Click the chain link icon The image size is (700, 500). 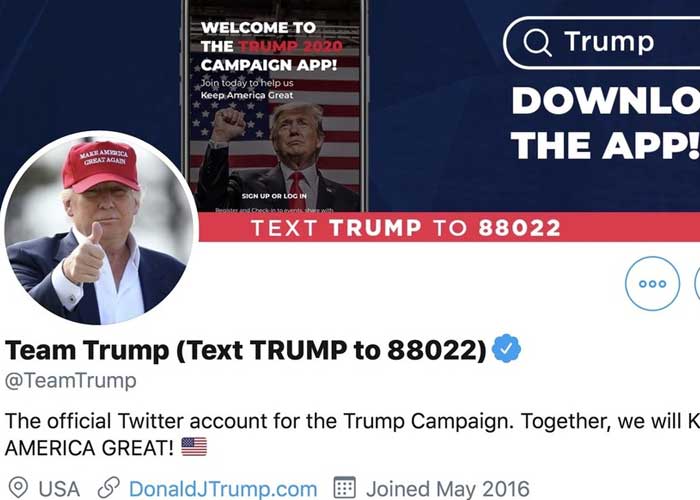(x=108, y=488)
